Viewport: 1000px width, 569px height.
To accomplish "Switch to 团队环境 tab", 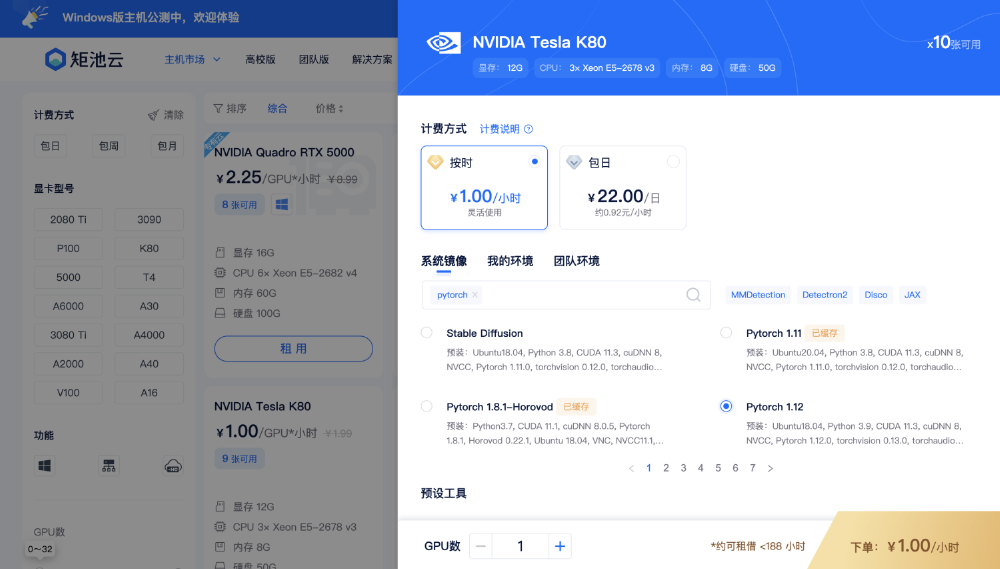I will pyautogui.click(x=577, y=261).
